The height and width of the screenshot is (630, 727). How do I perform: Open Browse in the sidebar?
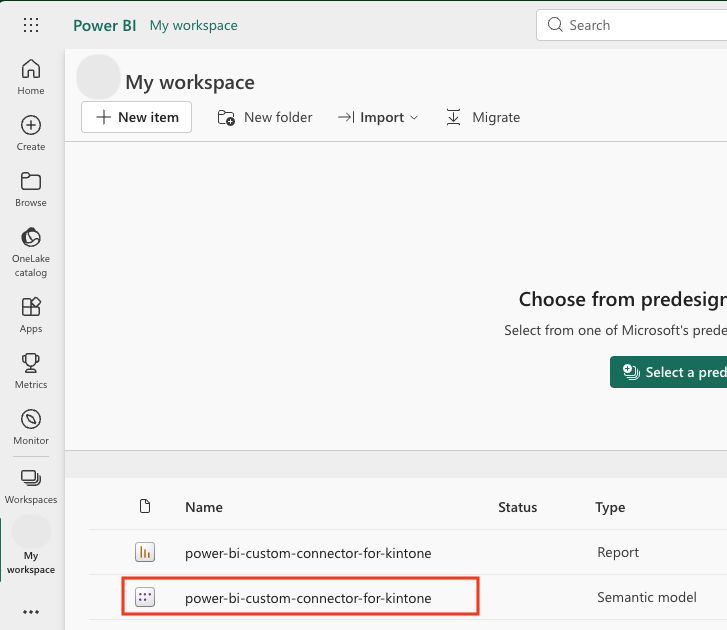(31, 190)
